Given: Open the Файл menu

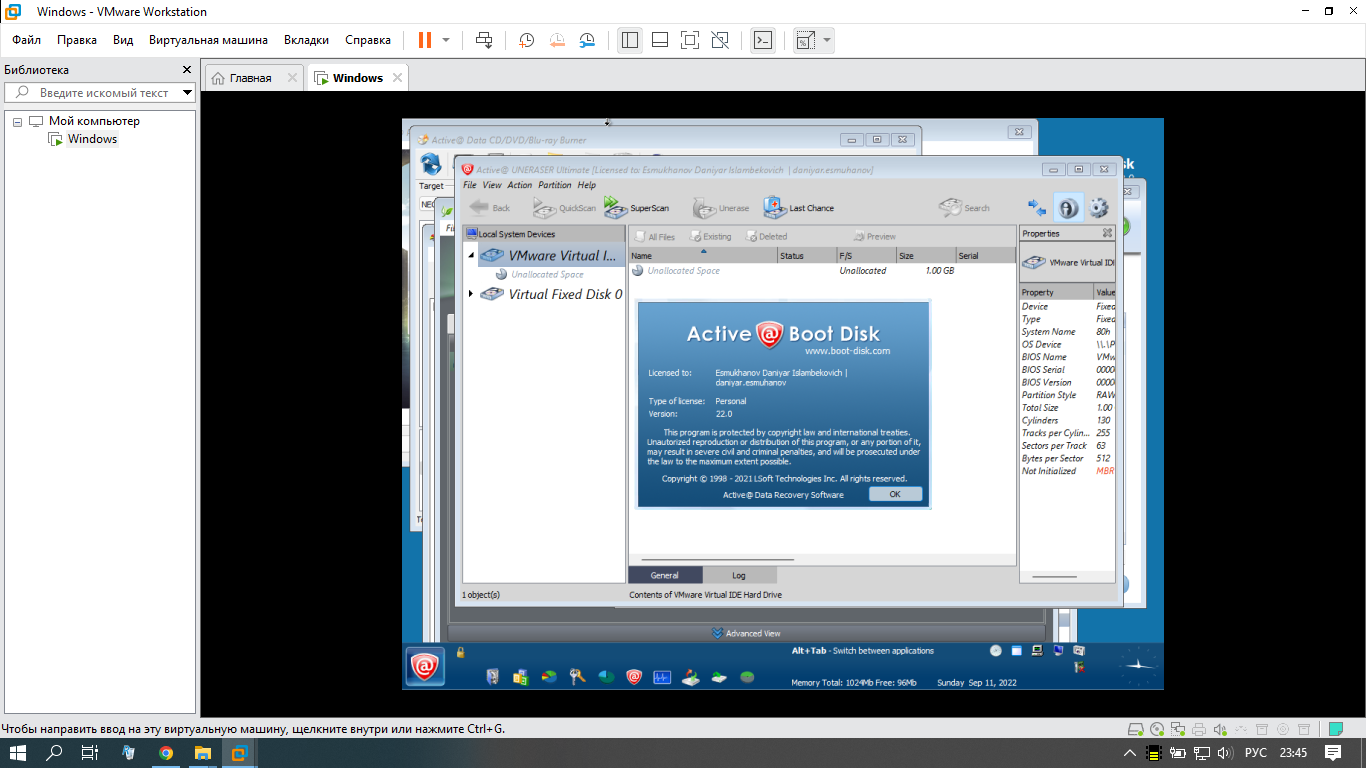Looking at the screenshot, I should (x=26, y=40).
